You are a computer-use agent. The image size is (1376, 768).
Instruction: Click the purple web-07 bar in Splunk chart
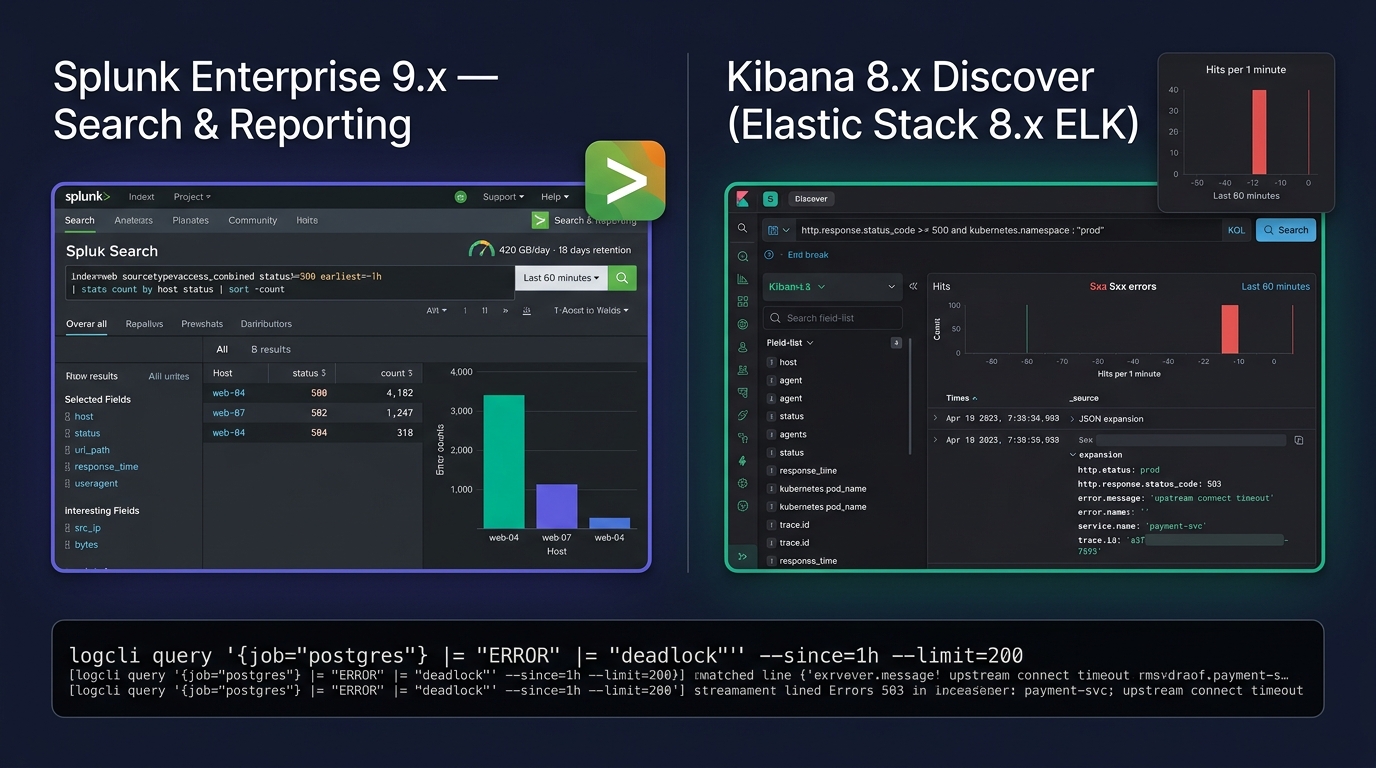click(x=556, y=506)
